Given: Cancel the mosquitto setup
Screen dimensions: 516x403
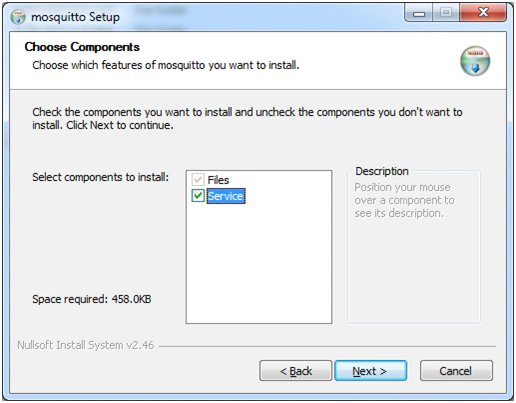Looking at the screenshot, I should click(x=456, y=371).
